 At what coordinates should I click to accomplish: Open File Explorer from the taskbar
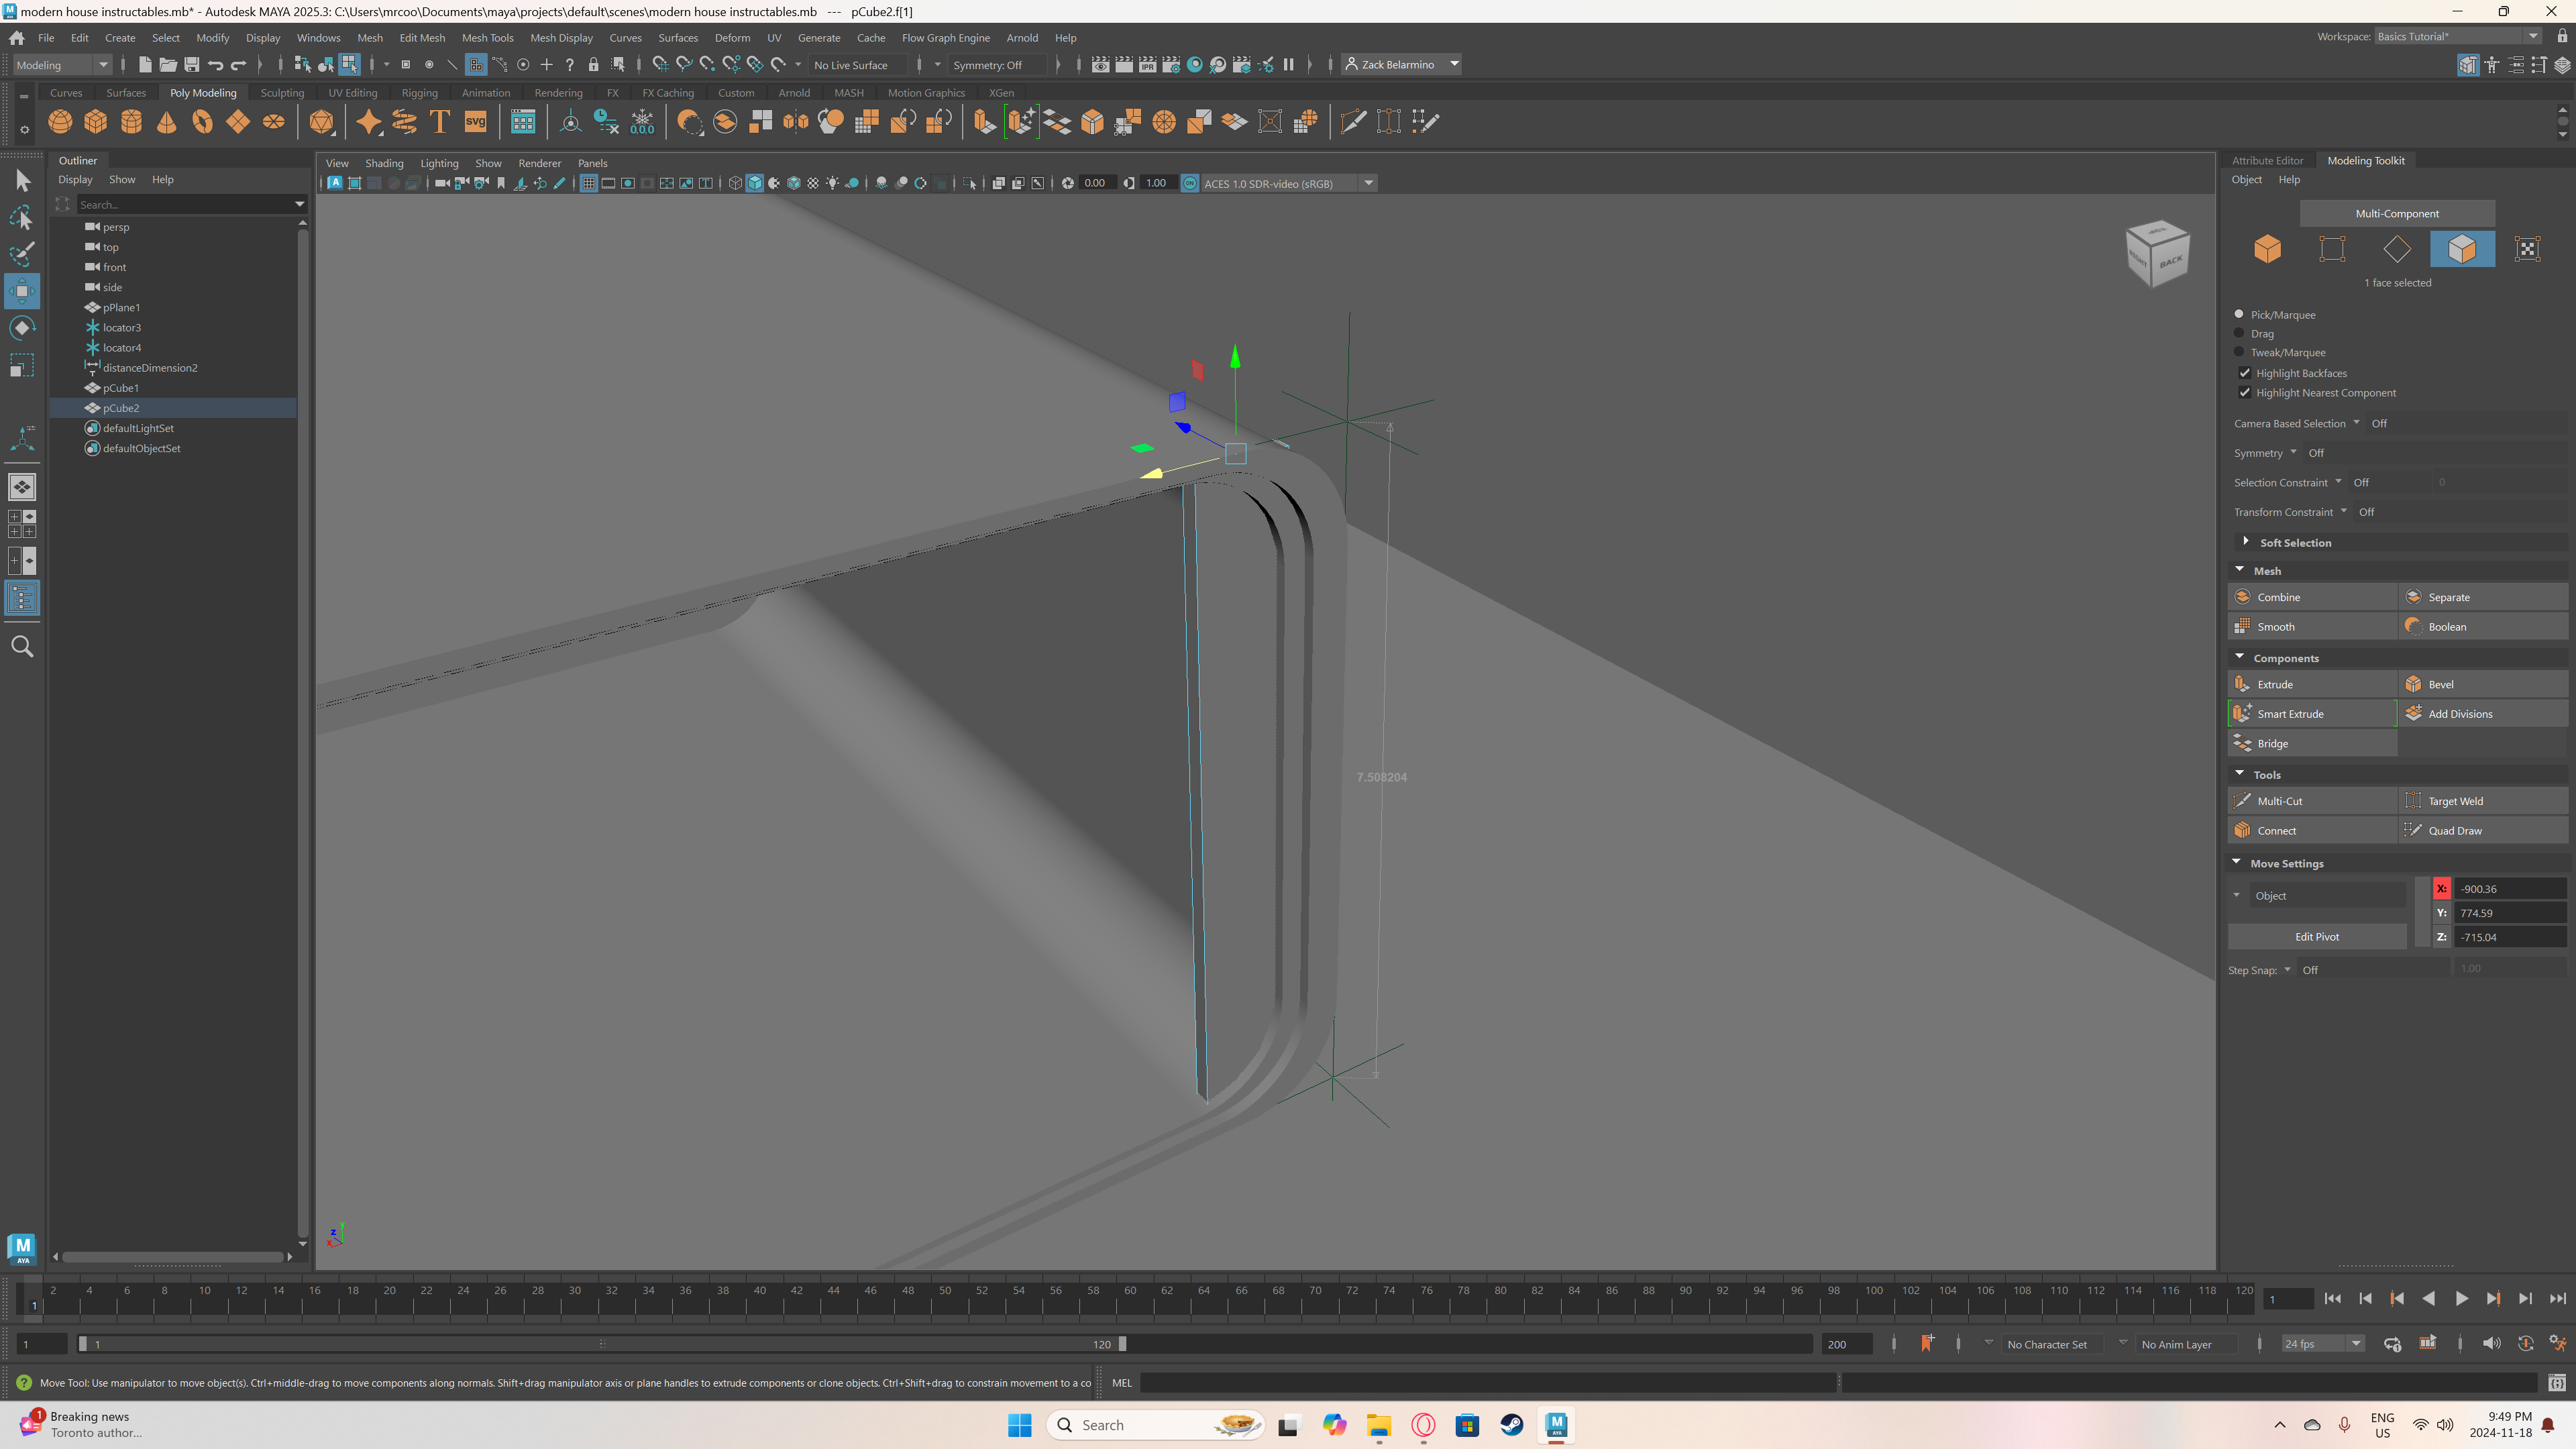pyautogui.click(x=1379, y=1425)
